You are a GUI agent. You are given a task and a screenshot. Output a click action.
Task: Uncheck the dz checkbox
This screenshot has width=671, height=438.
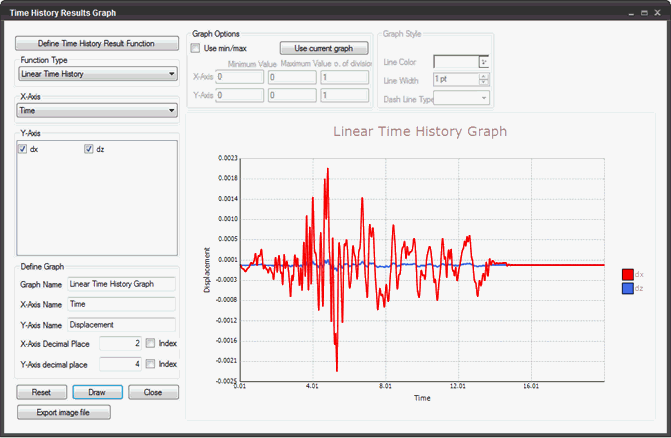[x=89, y=149]
